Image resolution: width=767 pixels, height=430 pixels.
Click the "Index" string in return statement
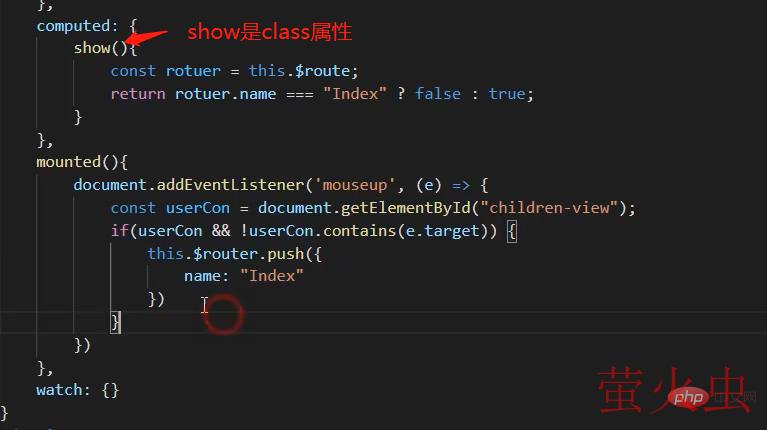click(355, 93)
